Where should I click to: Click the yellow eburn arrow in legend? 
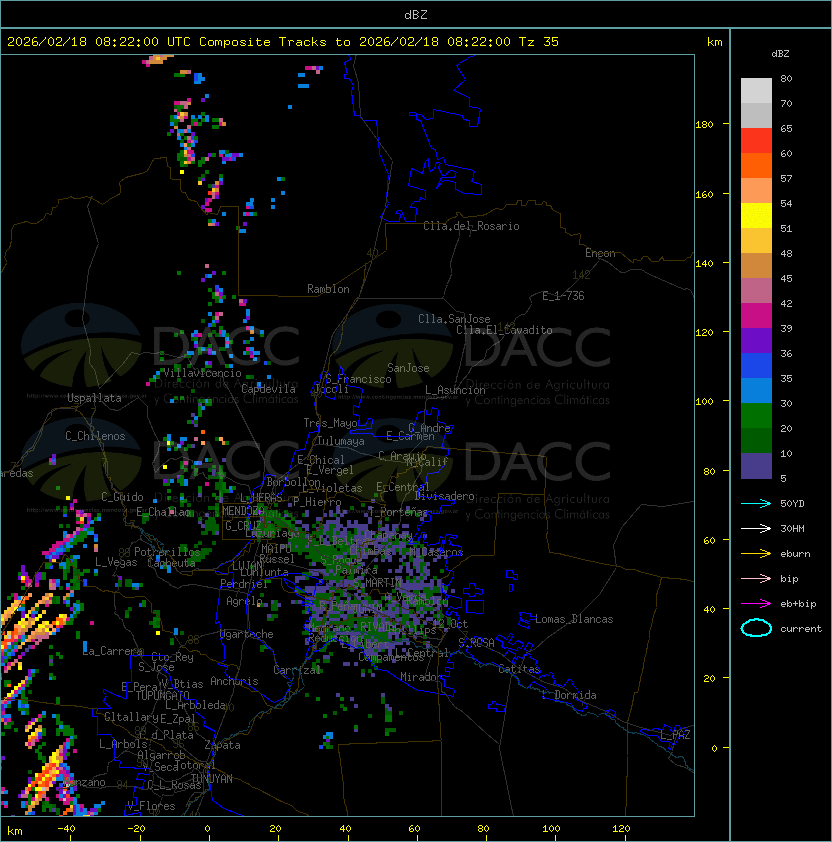(x=756, y=553)
